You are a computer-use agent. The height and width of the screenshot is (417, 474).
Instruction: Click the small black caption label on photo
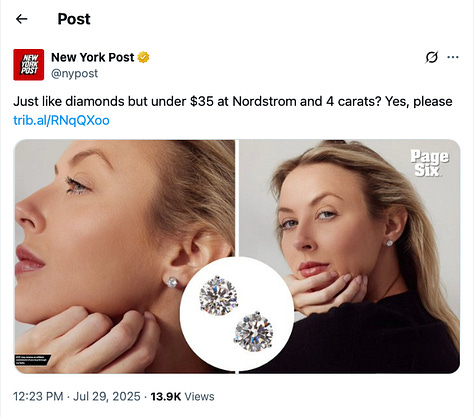point(32,360)
